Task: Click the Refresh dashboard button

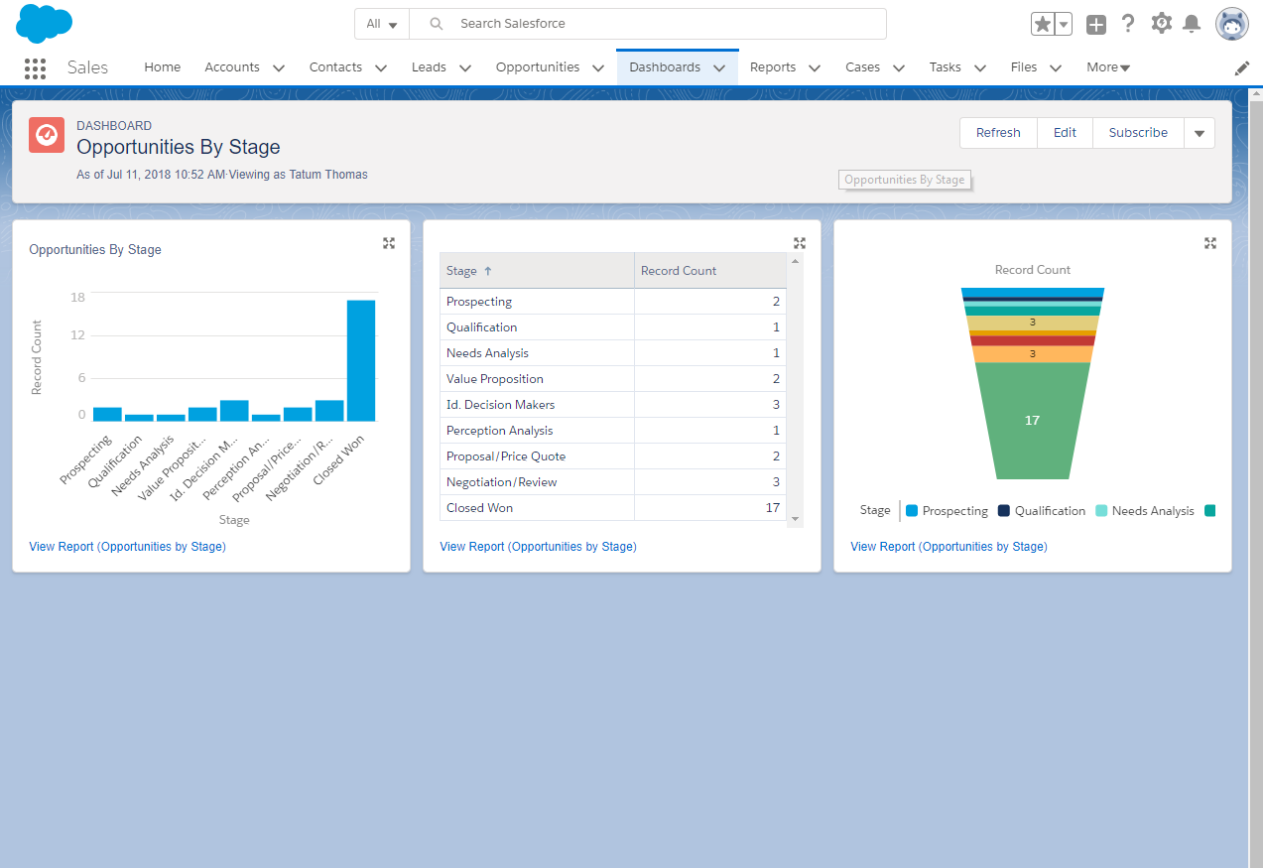Action: 998,133
